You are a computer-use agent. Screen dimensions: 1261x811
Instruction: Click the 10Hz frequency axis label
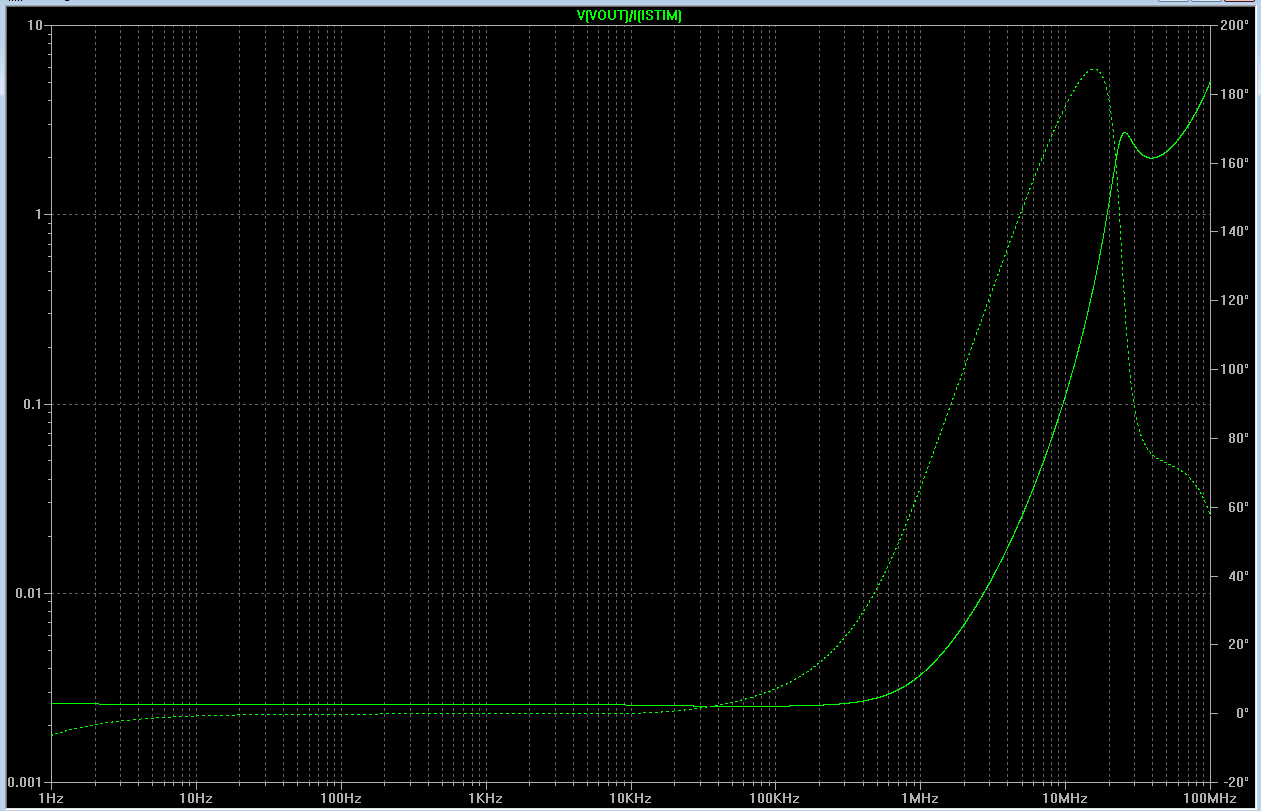point(196,799)
